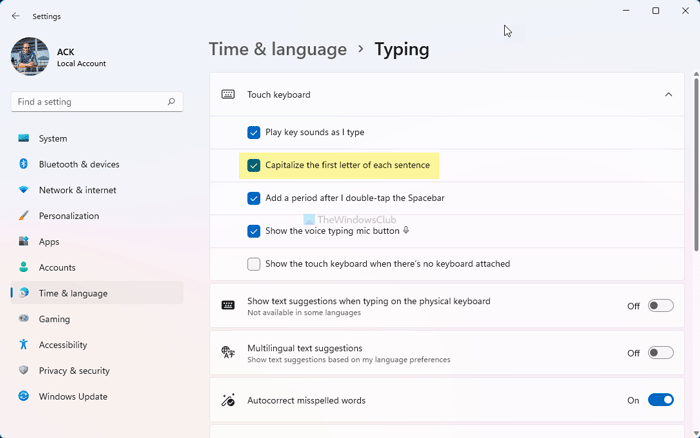700x438 pixels.
Task: Click the Gaming controller icon
Action: click(x=23, y=319)
